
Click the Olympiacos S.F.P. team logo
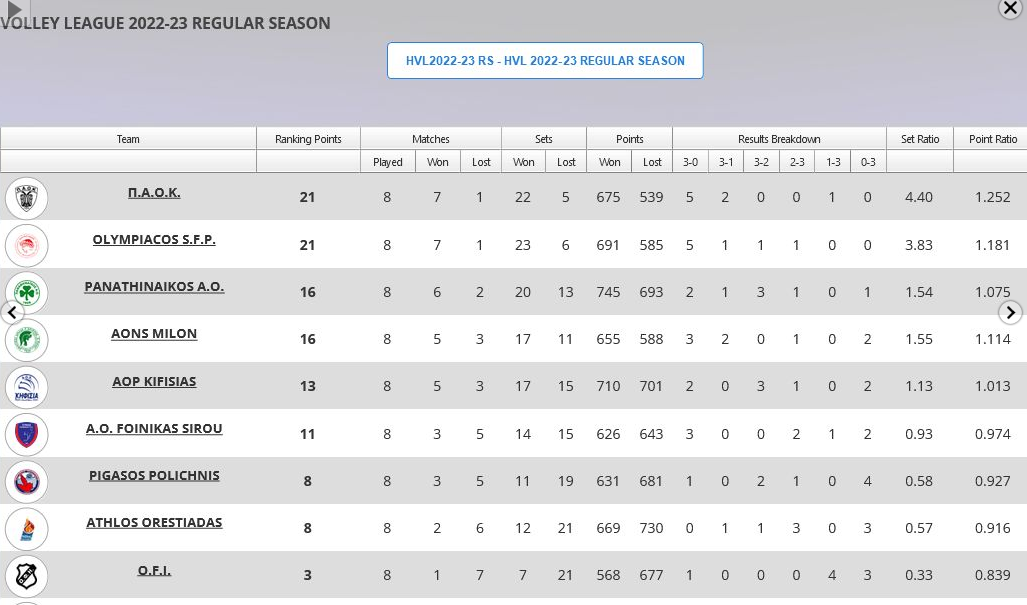(x=26, y=245)
